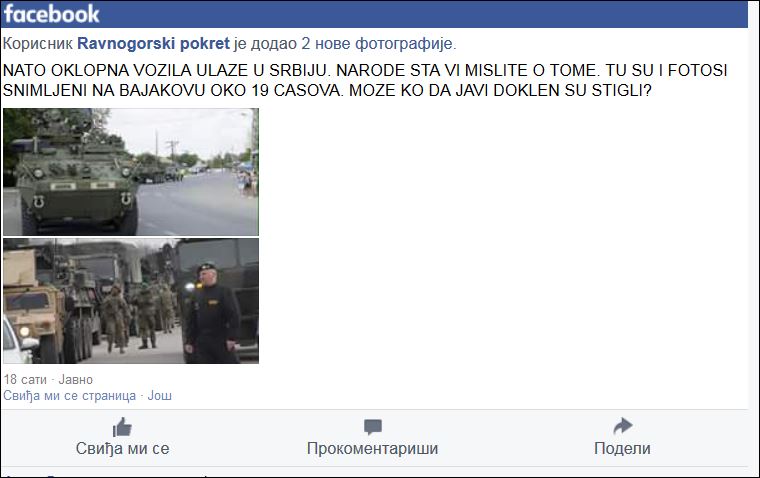760x478 pixels.
Task: Click the '18 сати' post timestamp
Action: (x=25, y=380)
